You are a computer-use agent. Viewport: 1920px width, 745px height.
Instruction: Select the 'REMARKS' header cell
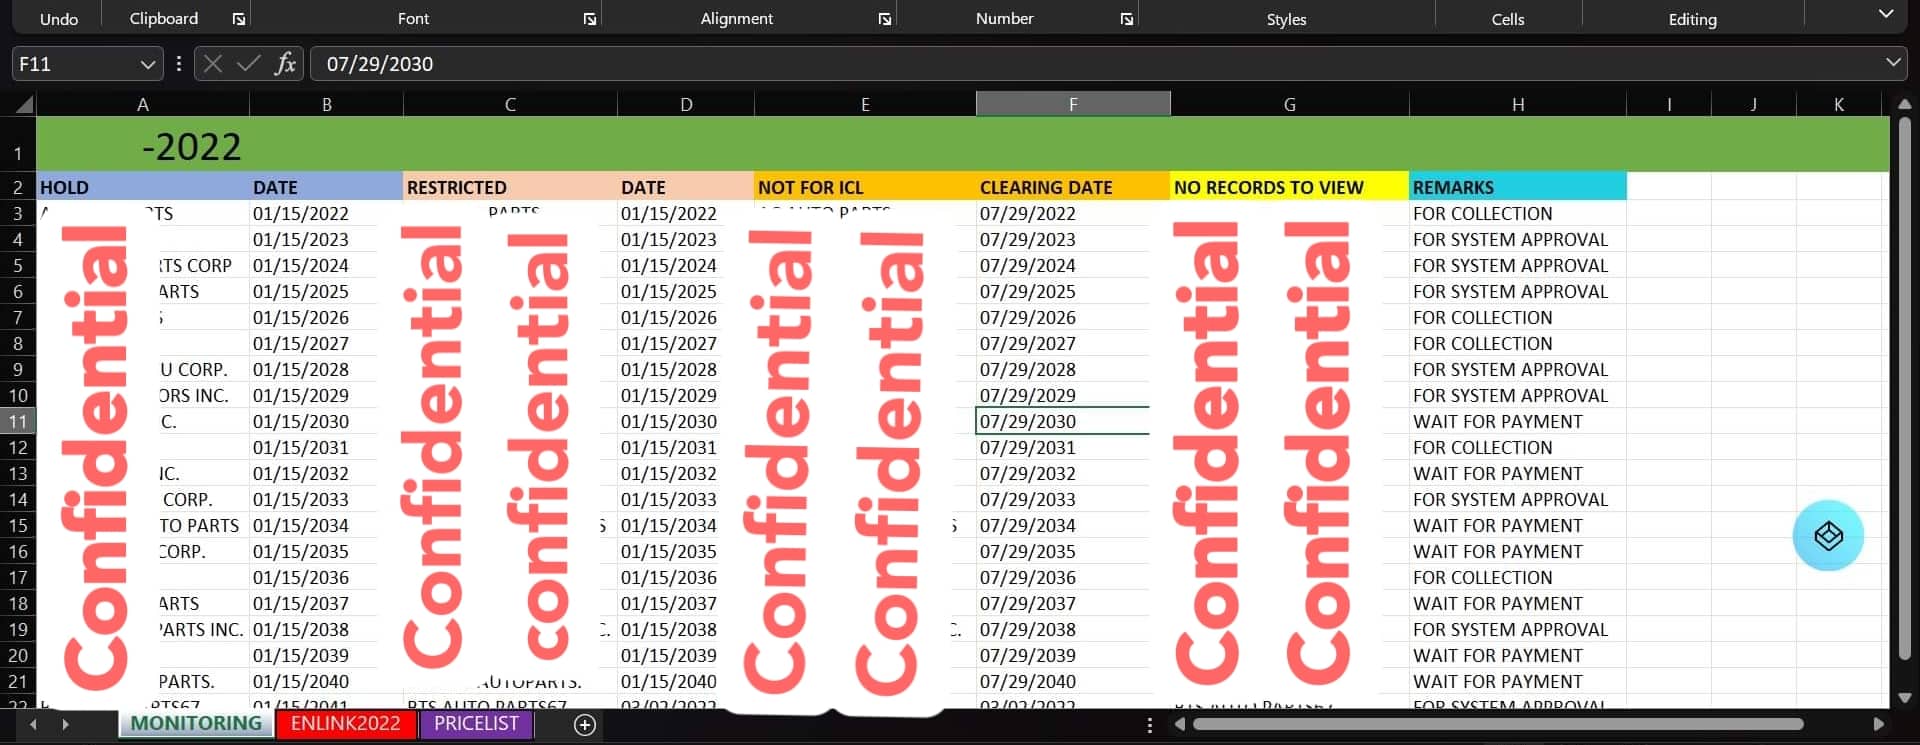click(x=1518, y=187)
